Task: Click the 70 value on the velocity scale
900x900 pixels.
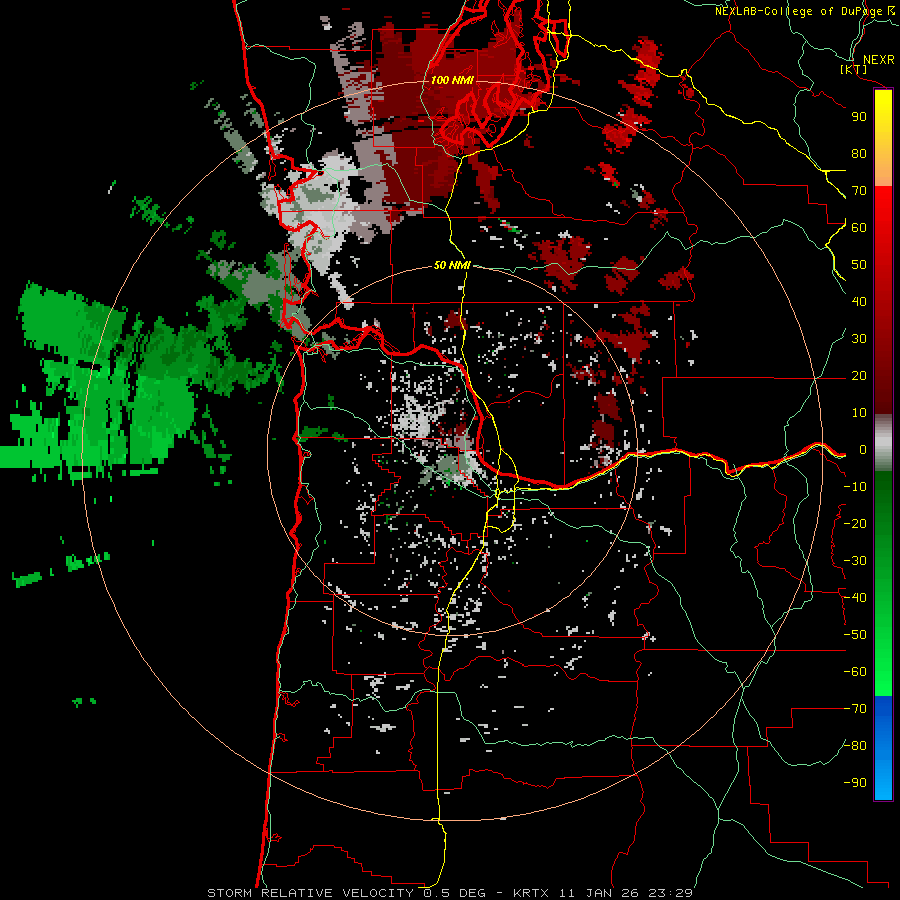Action: tap(859, 191)
